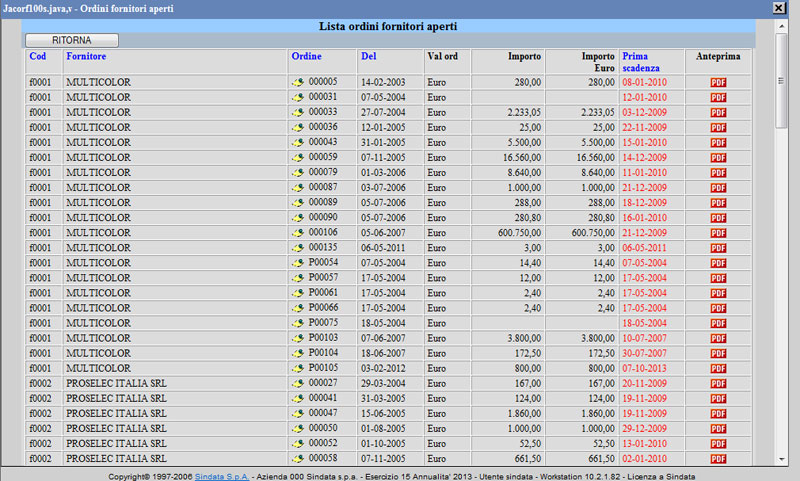This screenshot has width=800, height=481.
Task: Click the order icon beside P00057
Action: [298, 278]
